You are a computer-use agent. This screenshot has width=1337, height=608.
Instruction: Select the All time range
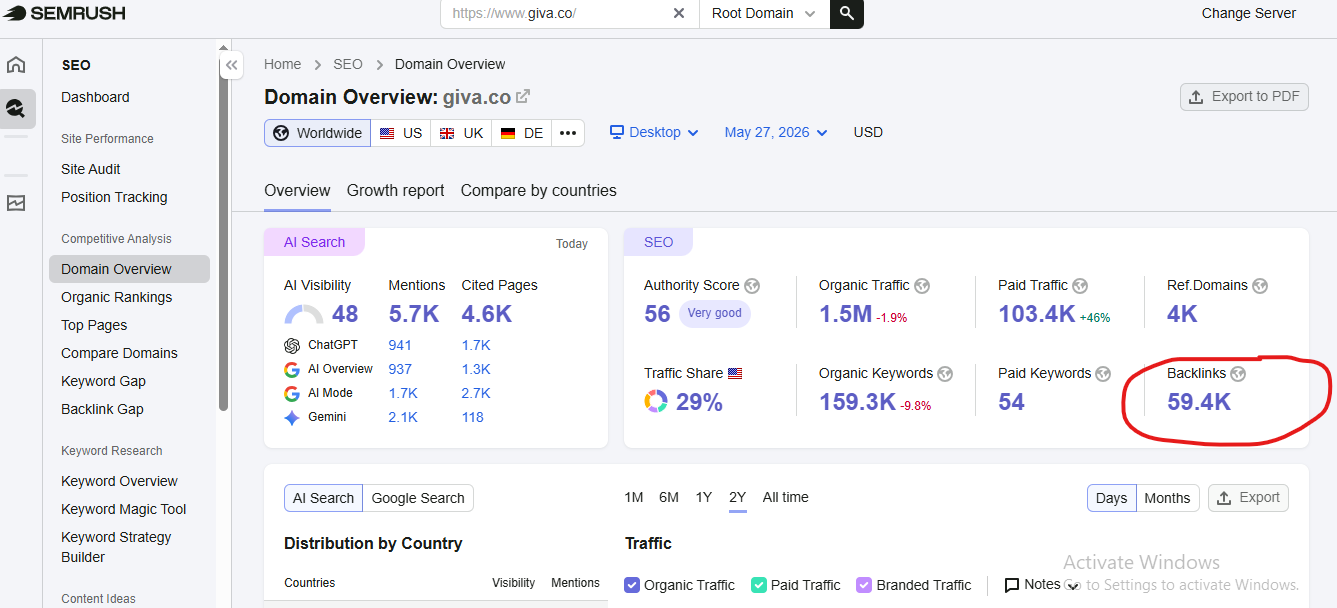[786, 498]
